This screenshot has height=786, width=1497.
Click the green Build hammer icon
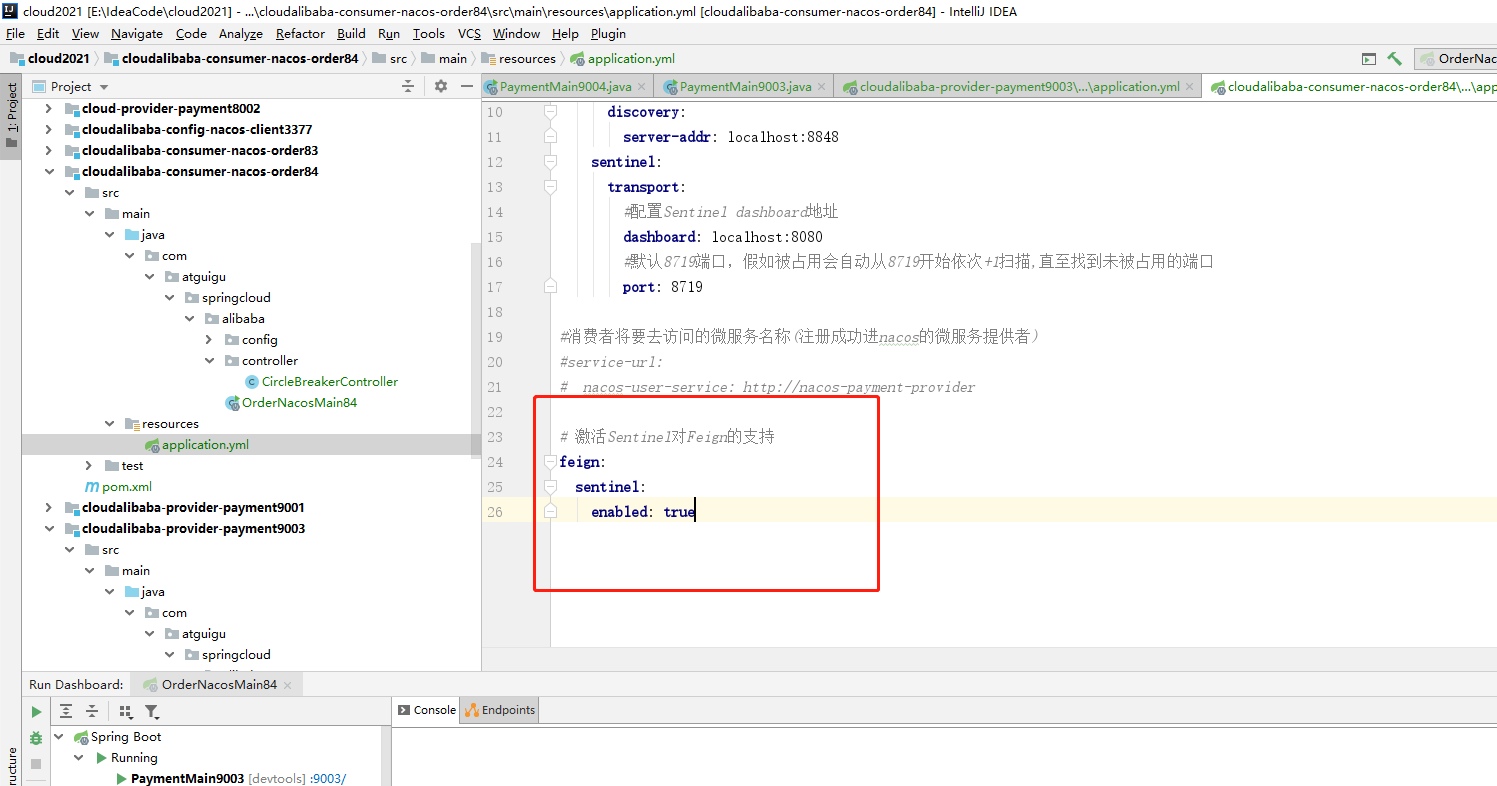tap(1395, 58)
